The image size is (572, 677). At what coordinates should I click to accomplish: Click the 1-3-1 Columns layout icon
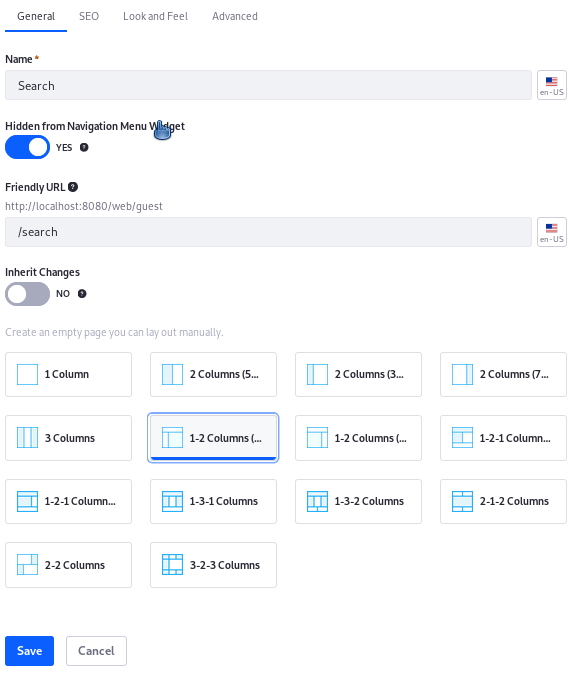point(172,501)
